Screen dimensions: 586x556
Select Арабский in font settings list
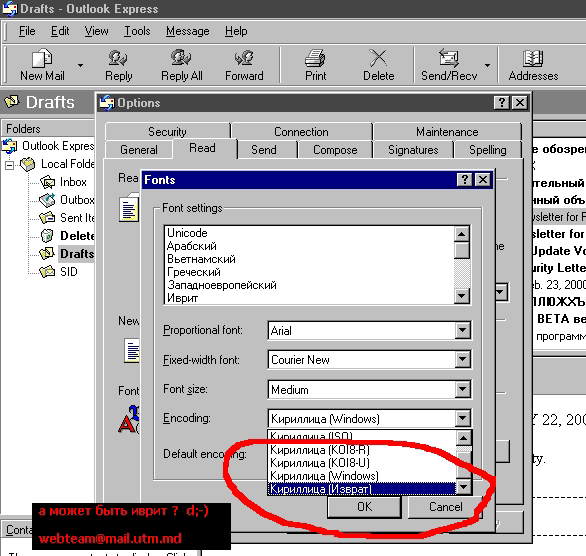point(310,246)
